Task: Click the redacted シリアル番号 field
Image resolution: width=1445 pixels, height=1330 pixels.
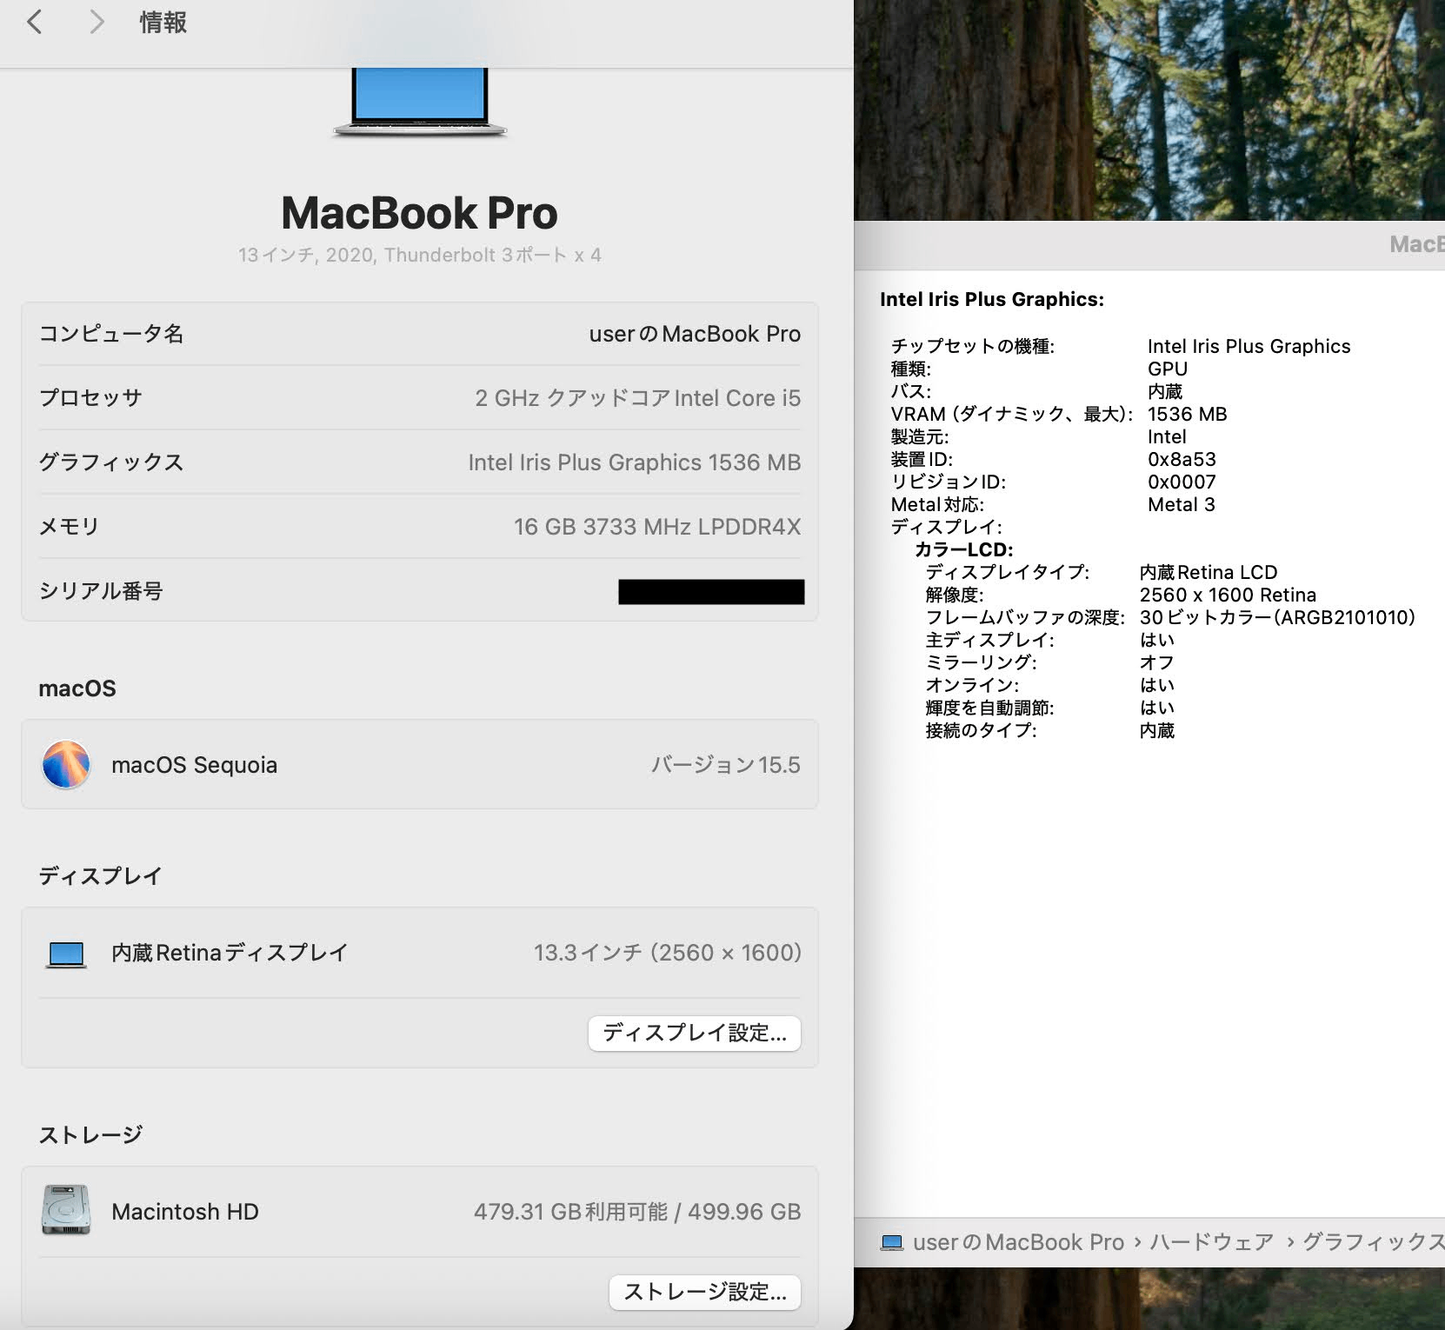Action: click(x=710, y=591)
